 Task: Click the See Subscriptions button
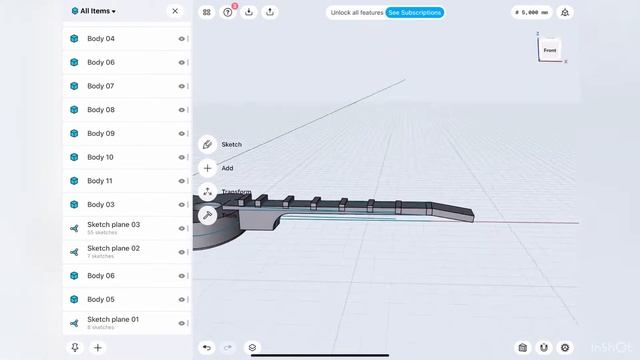click(x=414, y=13)
